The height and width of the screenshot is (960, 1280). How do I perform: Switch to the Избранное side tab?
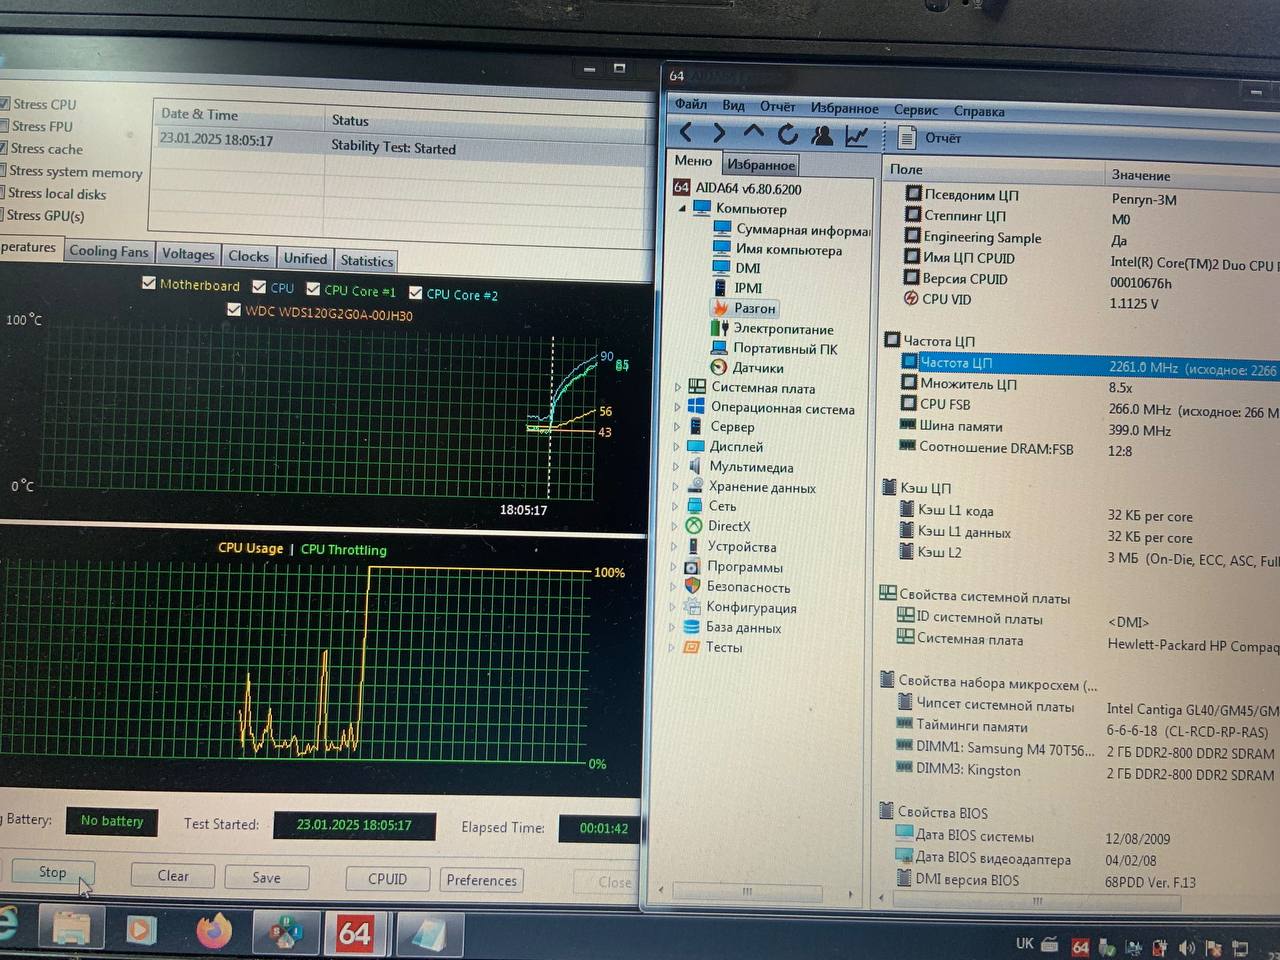point(761,165)
